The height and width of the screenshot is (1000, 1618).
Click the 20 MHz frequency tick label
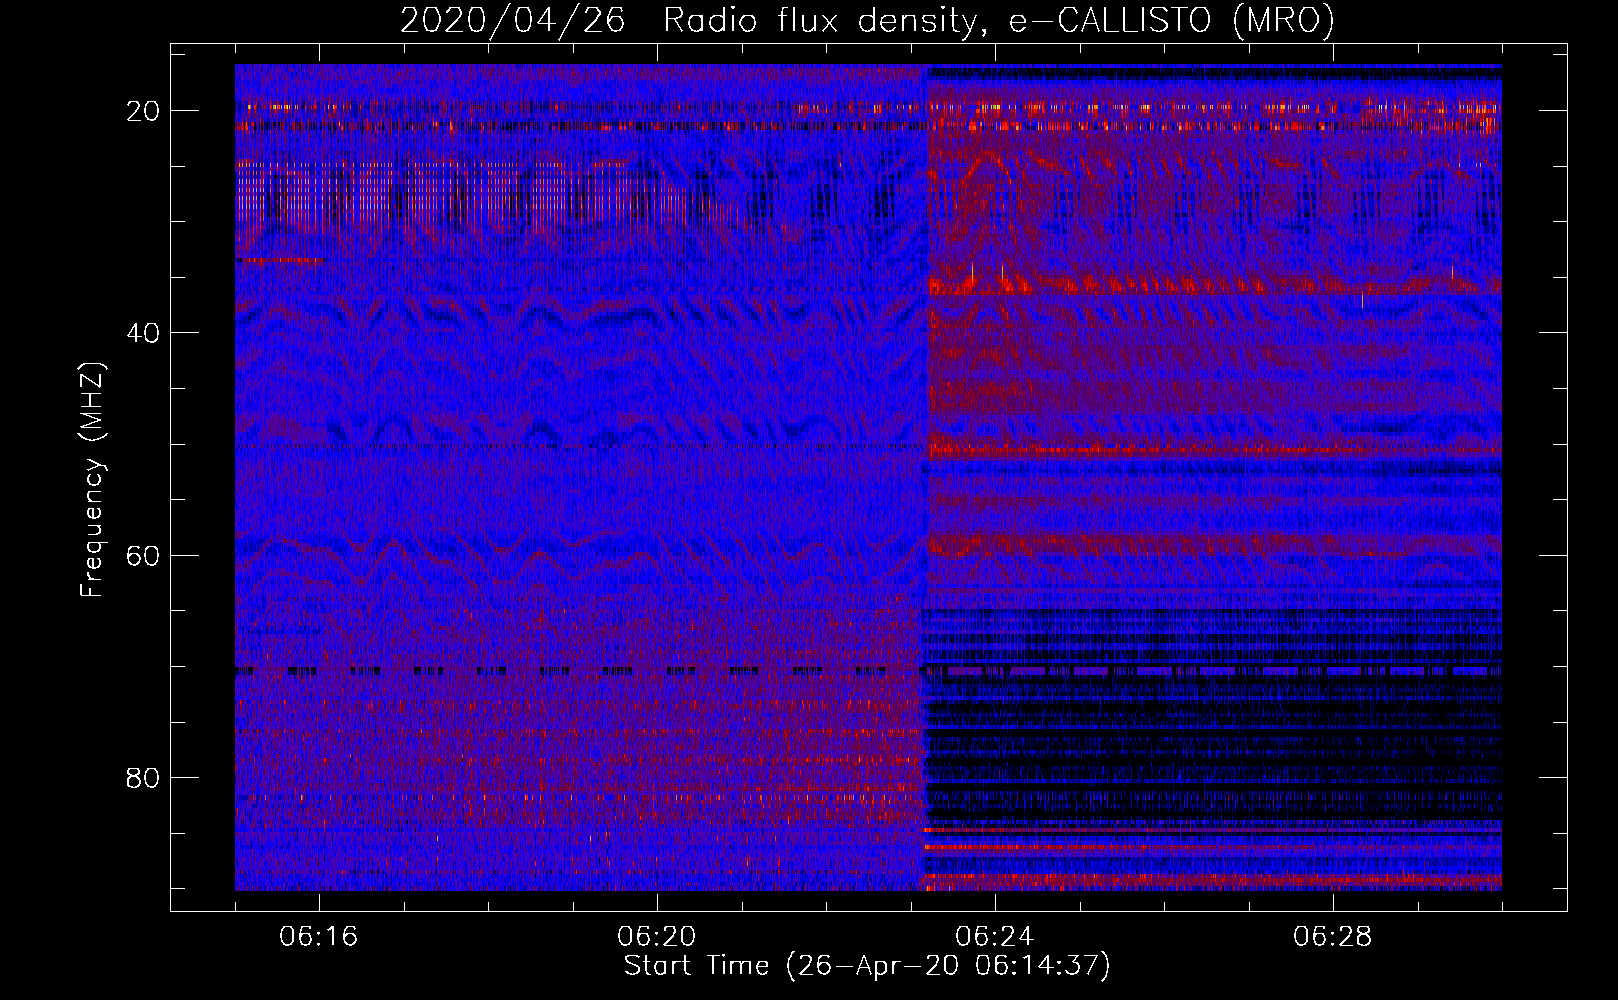point(143,111)
